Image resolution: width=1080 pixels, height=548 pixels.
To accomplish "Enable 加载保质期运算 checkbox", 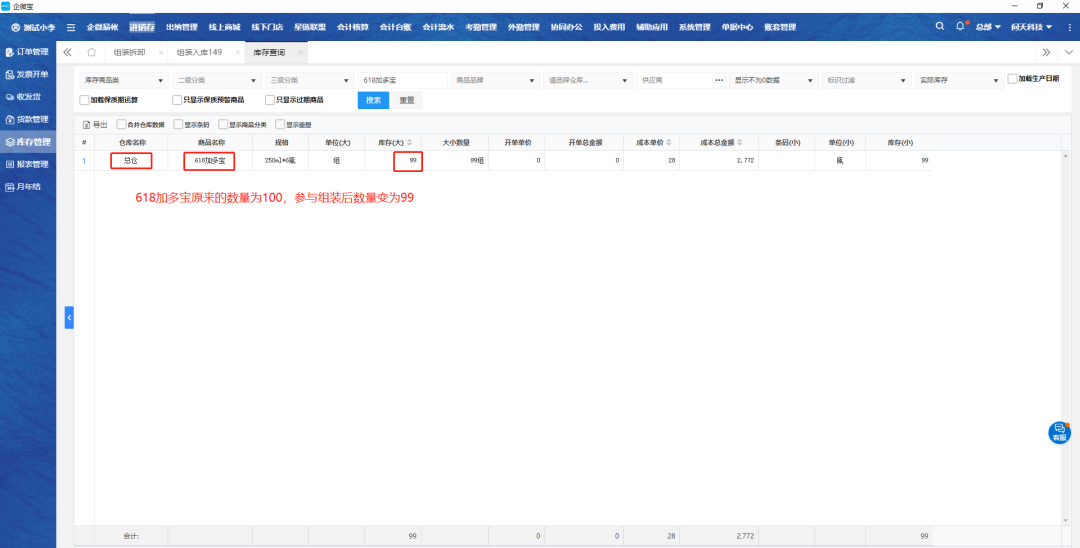I will (84, 100).
